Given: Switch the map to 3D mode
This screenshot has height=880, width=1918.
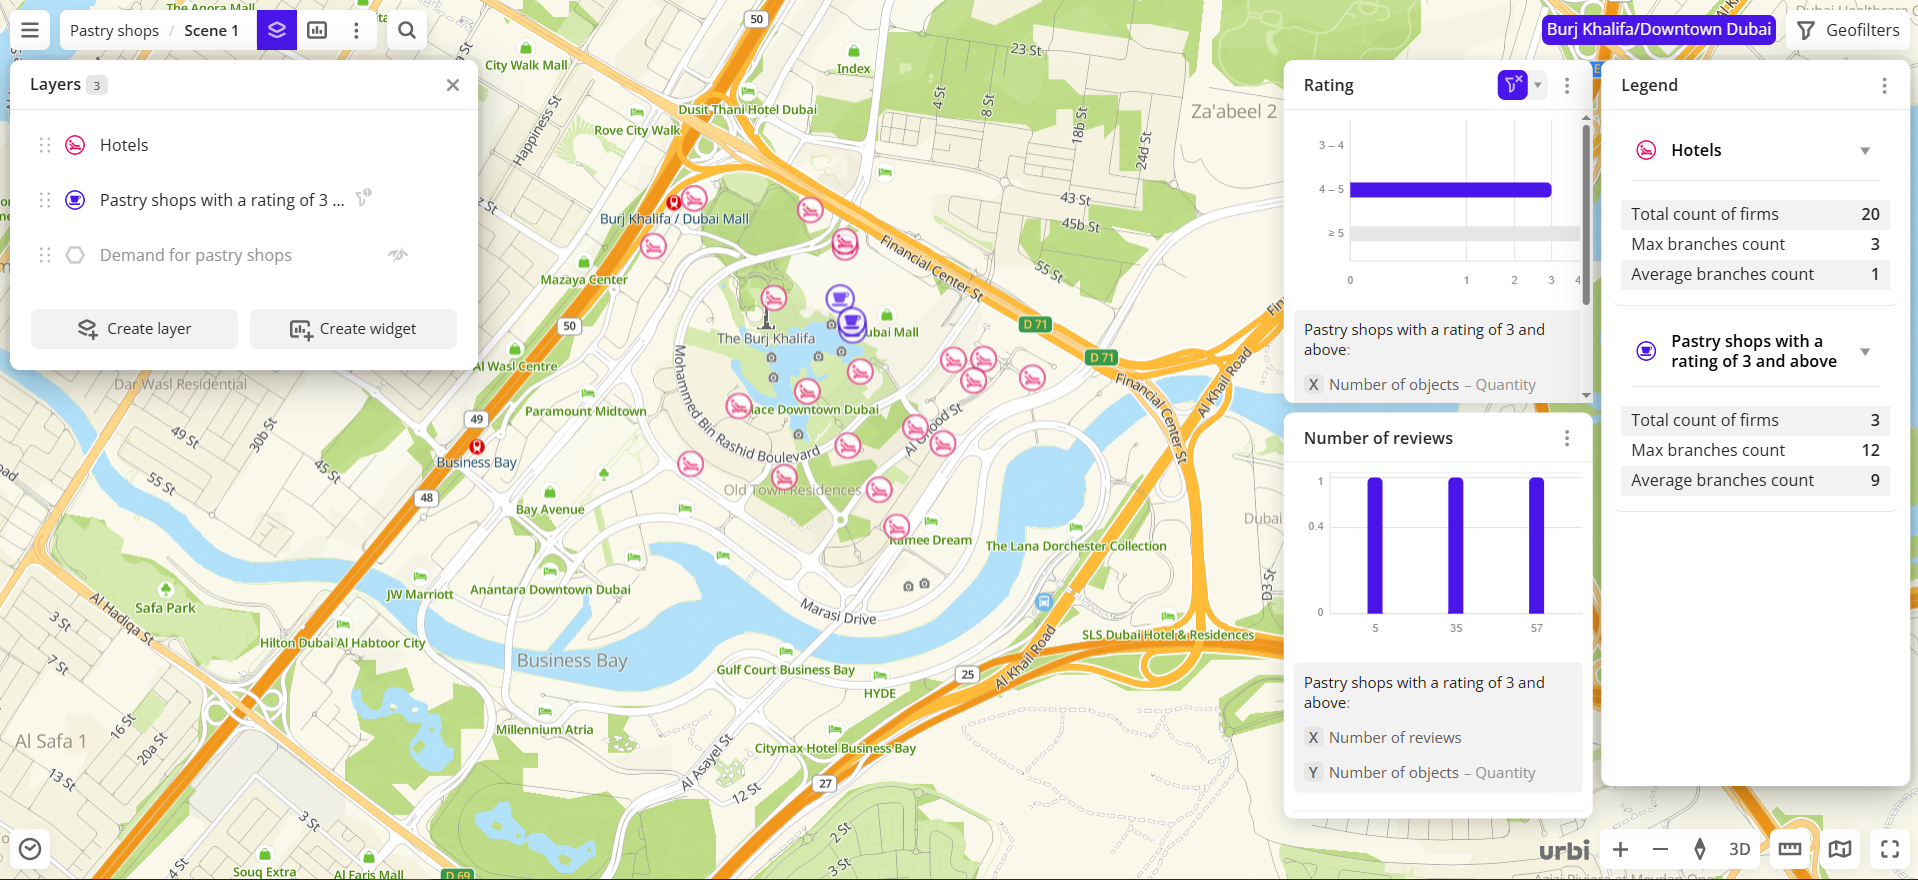Looking at the screenshot, I should tap(1739, 849).
